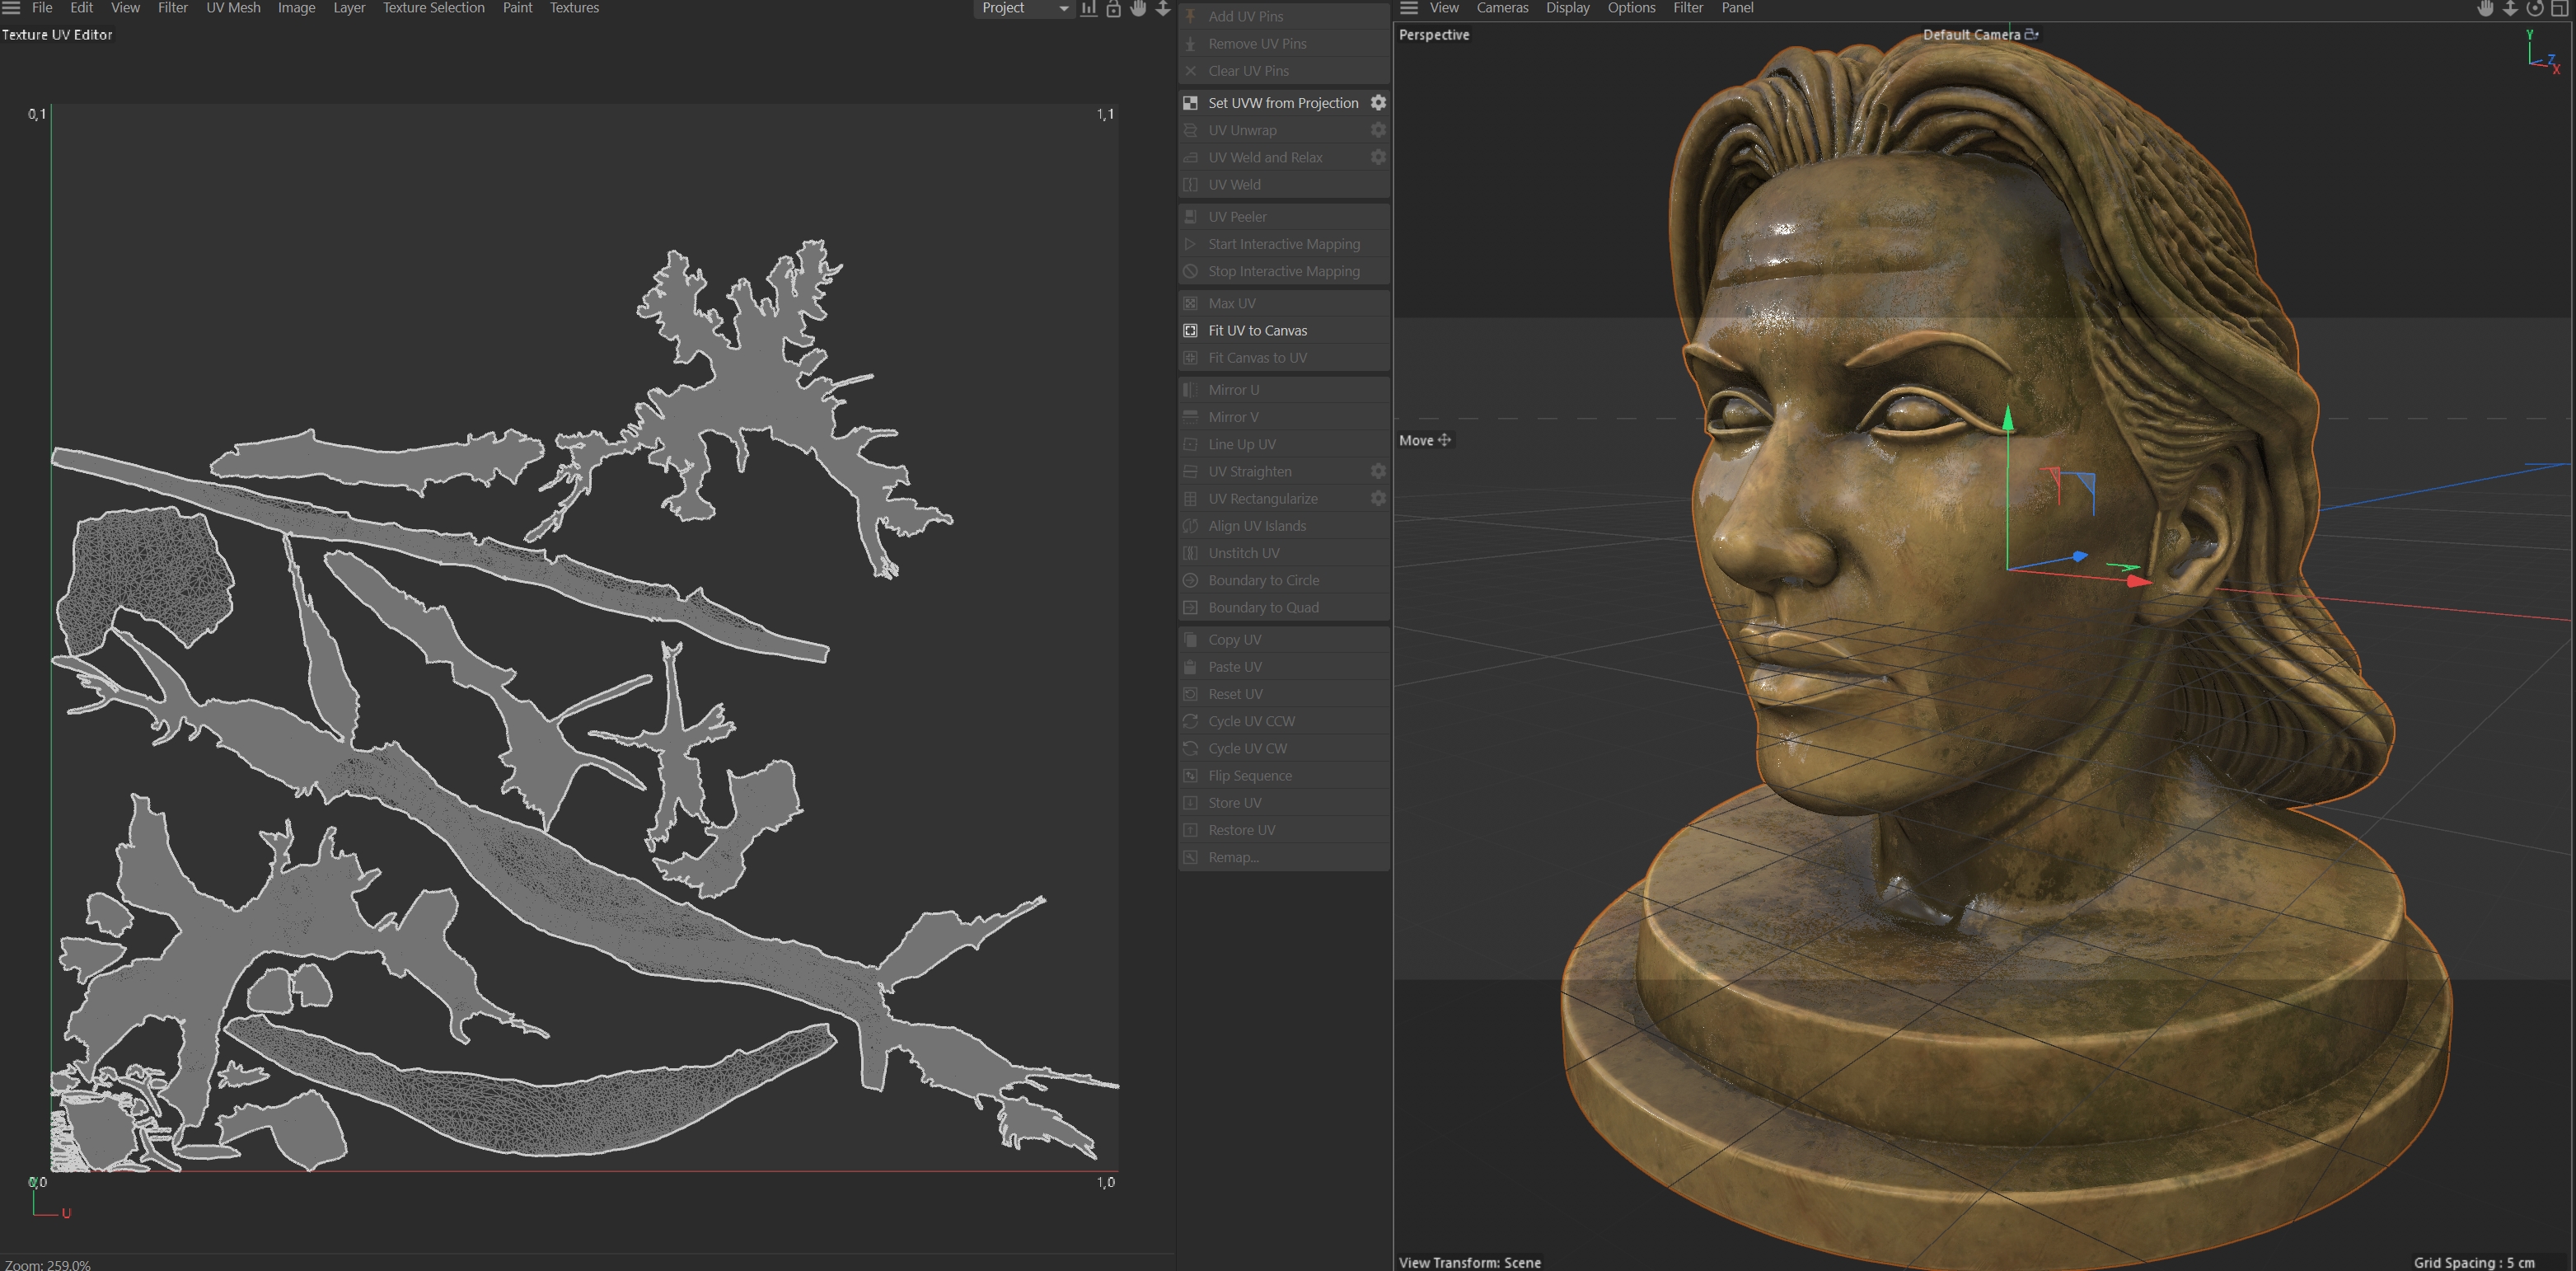Click the Fit UV to Canvas command
The image size is (2576, 1271).
pyautogui.click(x=1257, y=330)
